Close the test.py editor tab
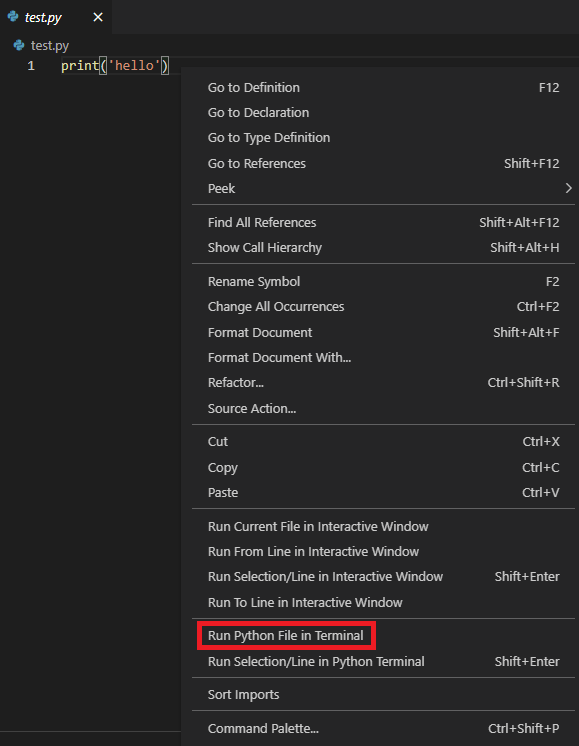The image size is (579, 746). [x=98, y=17]
